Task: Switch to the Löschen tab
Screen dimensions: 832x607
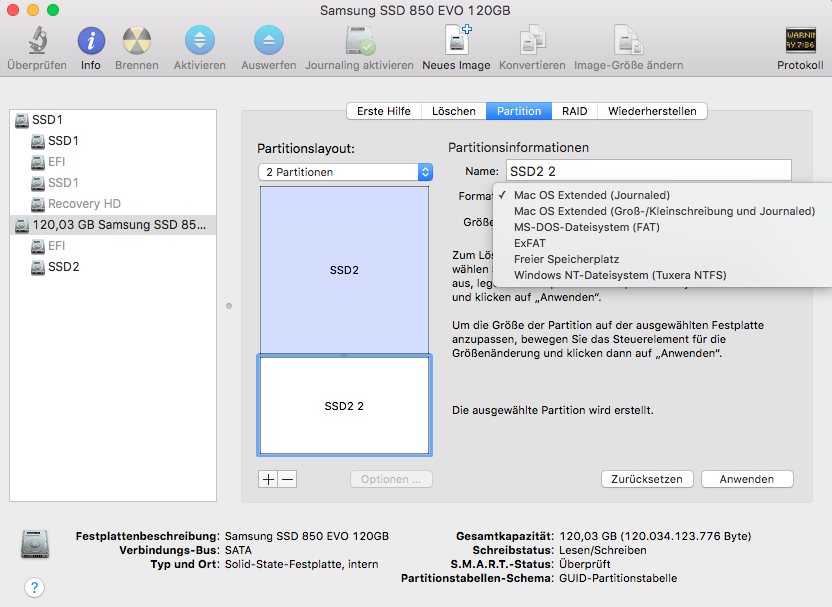Action: pos(454,111)
